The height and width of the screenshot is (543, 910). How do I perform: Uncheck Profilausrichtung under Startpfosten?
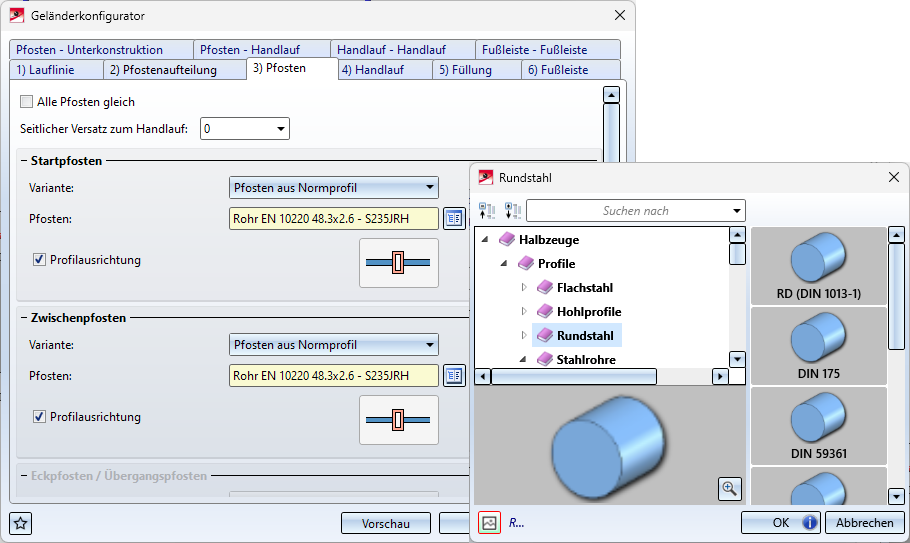(39, 260)
